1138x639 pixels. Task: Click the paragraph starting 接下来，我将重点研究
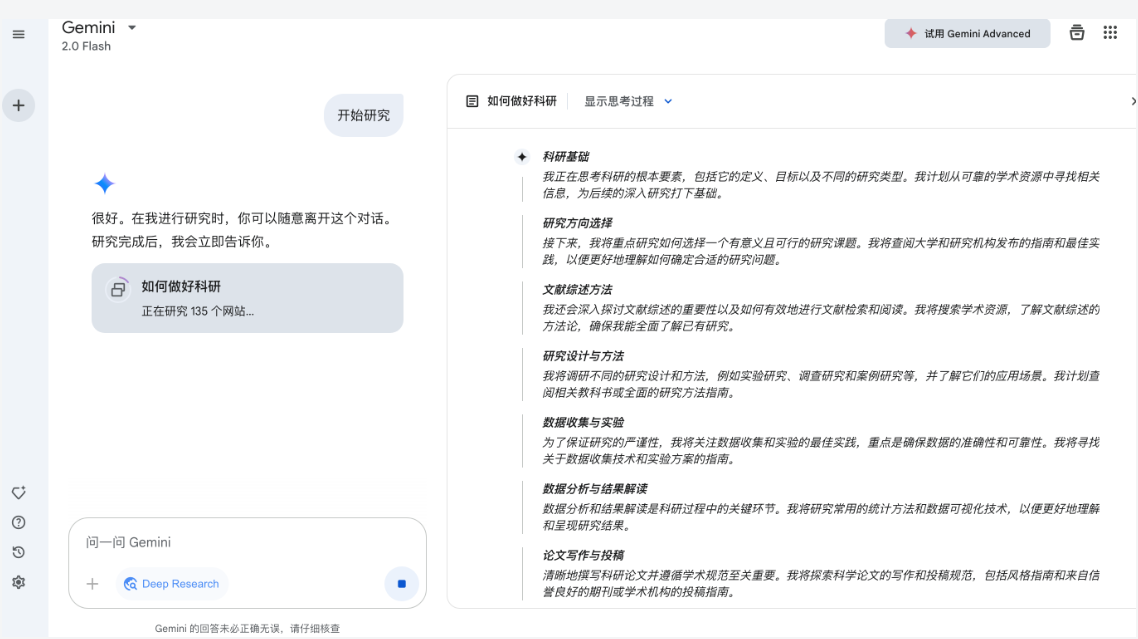[821, 251]
